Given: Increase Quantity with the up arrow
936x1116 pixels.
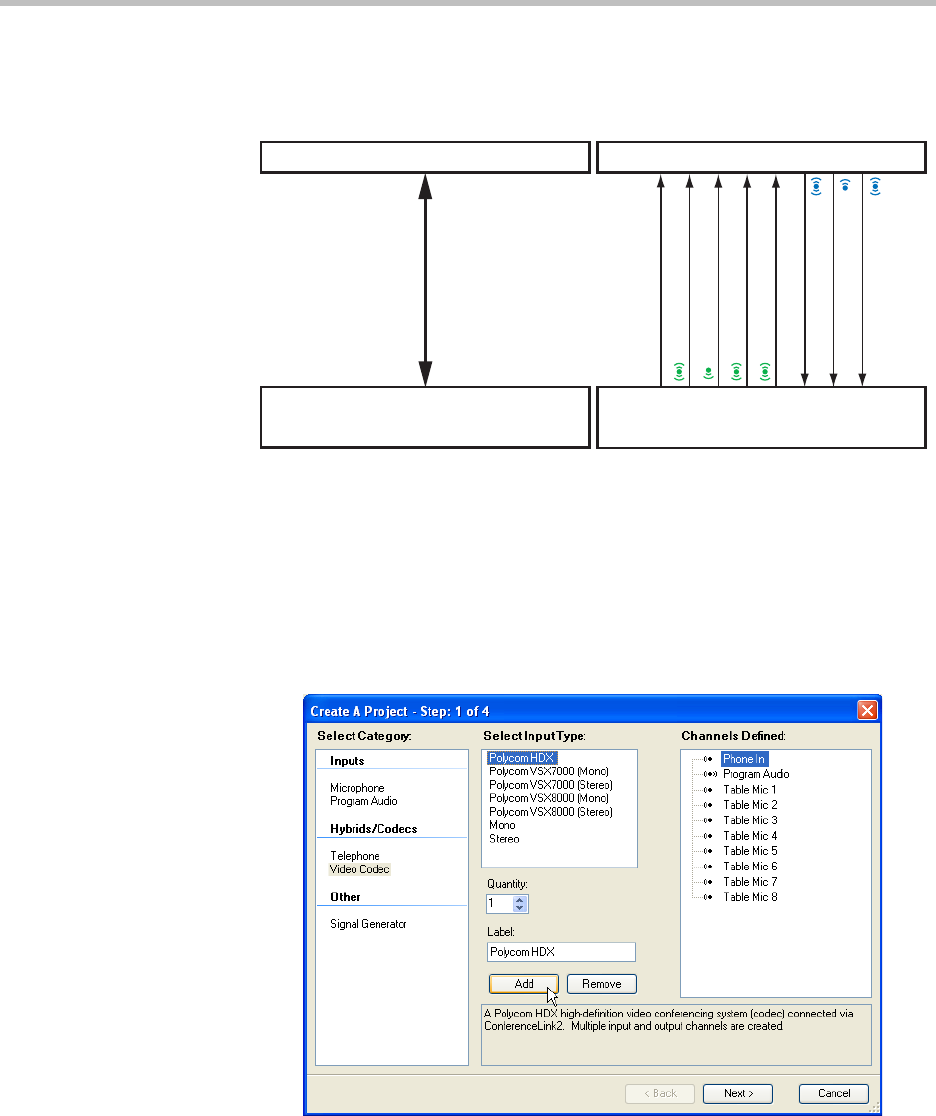Looking at the screenshot, I should [519, 899].
